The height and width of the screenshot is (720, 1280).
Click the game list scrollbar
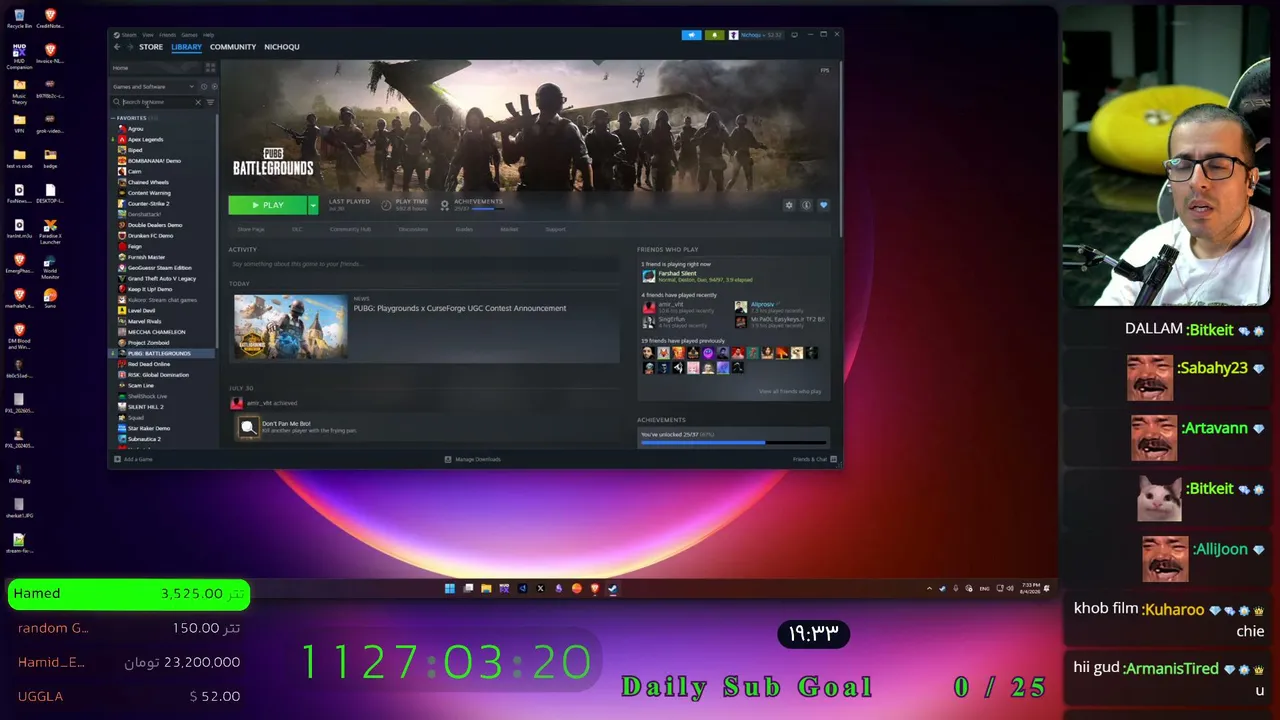[217, 230]
